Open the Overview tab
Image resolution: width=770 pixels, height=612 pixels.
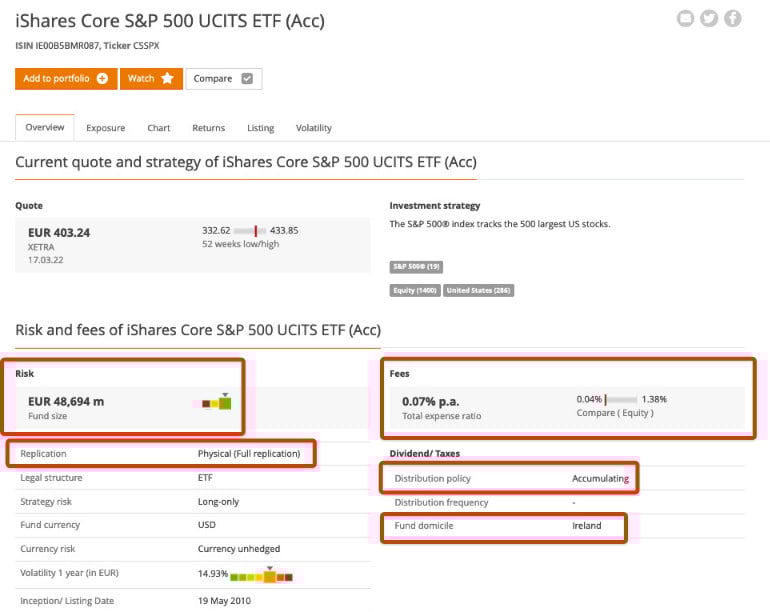[45, 128]
